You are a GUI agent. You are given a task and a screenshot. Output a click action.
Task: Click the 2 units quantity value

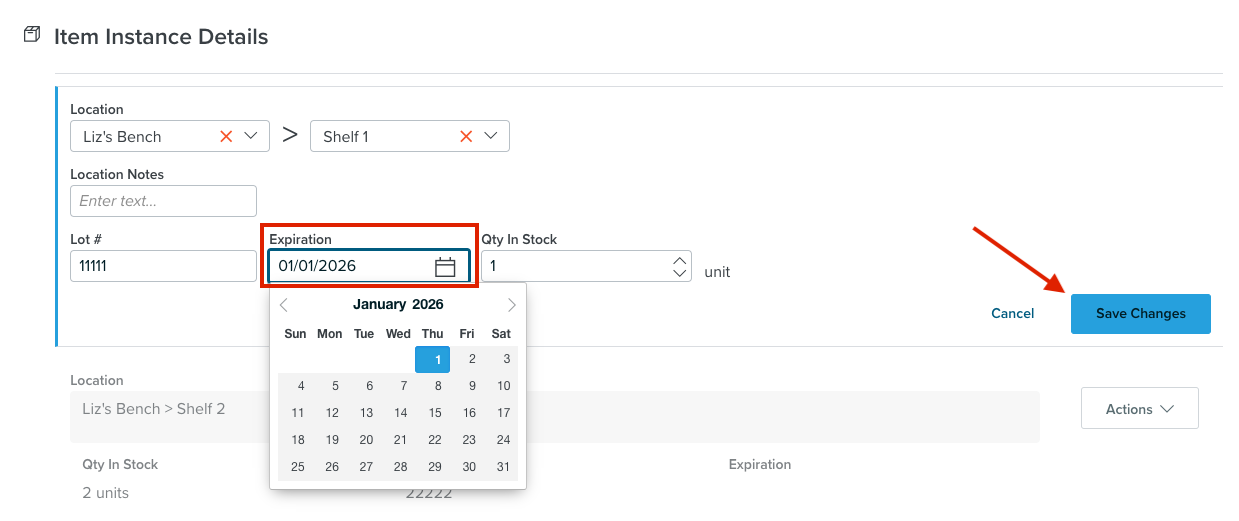[x=106, y=493]
